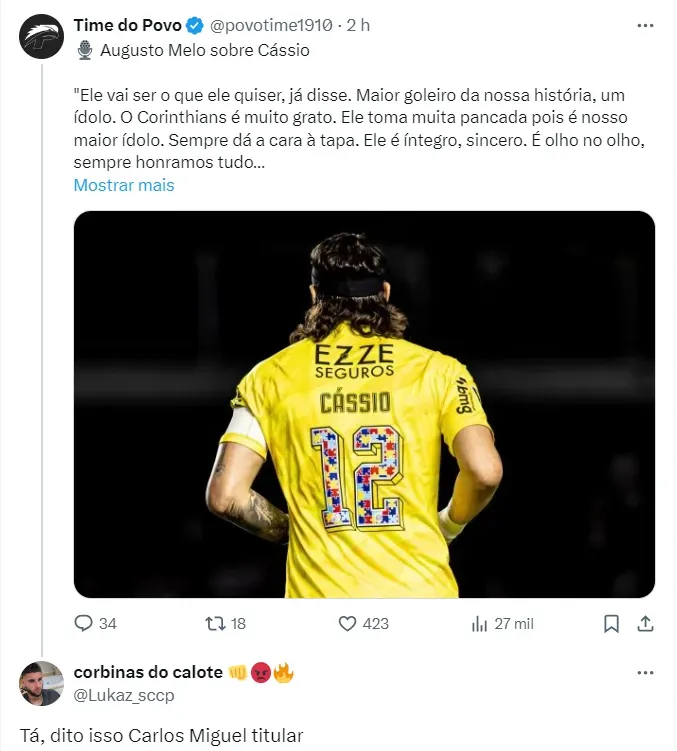Repost the Time do Povo tweet
677x751 pixels.
(x=214, y=623)
